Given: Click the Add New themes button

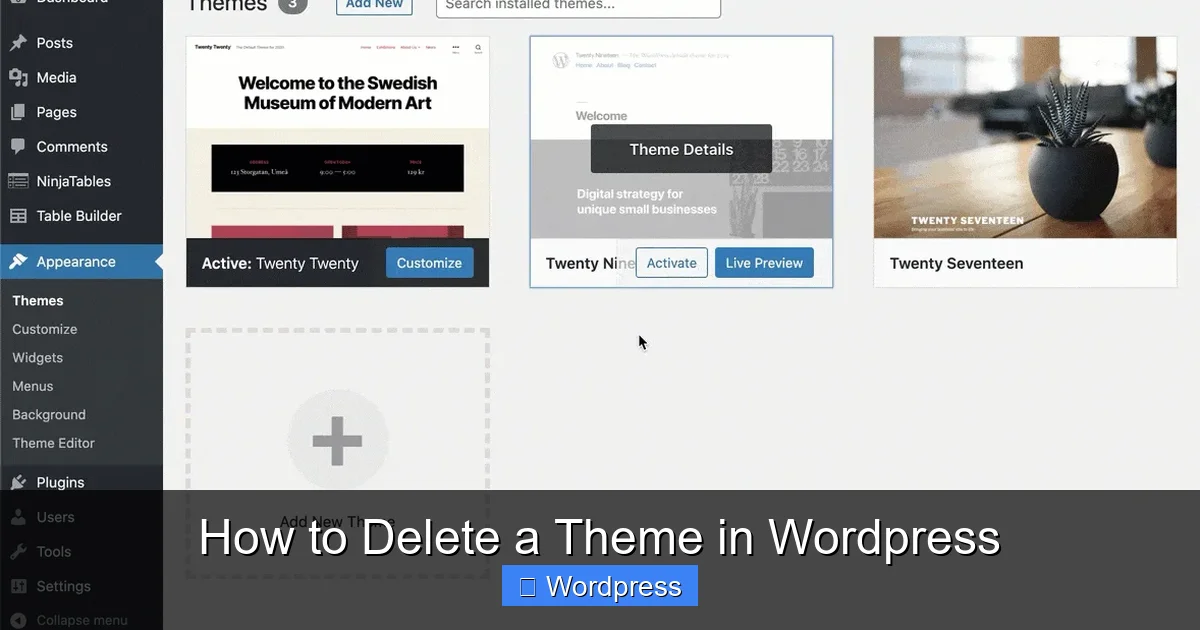Looking at the screenshot, I should [x=374, y=4].
